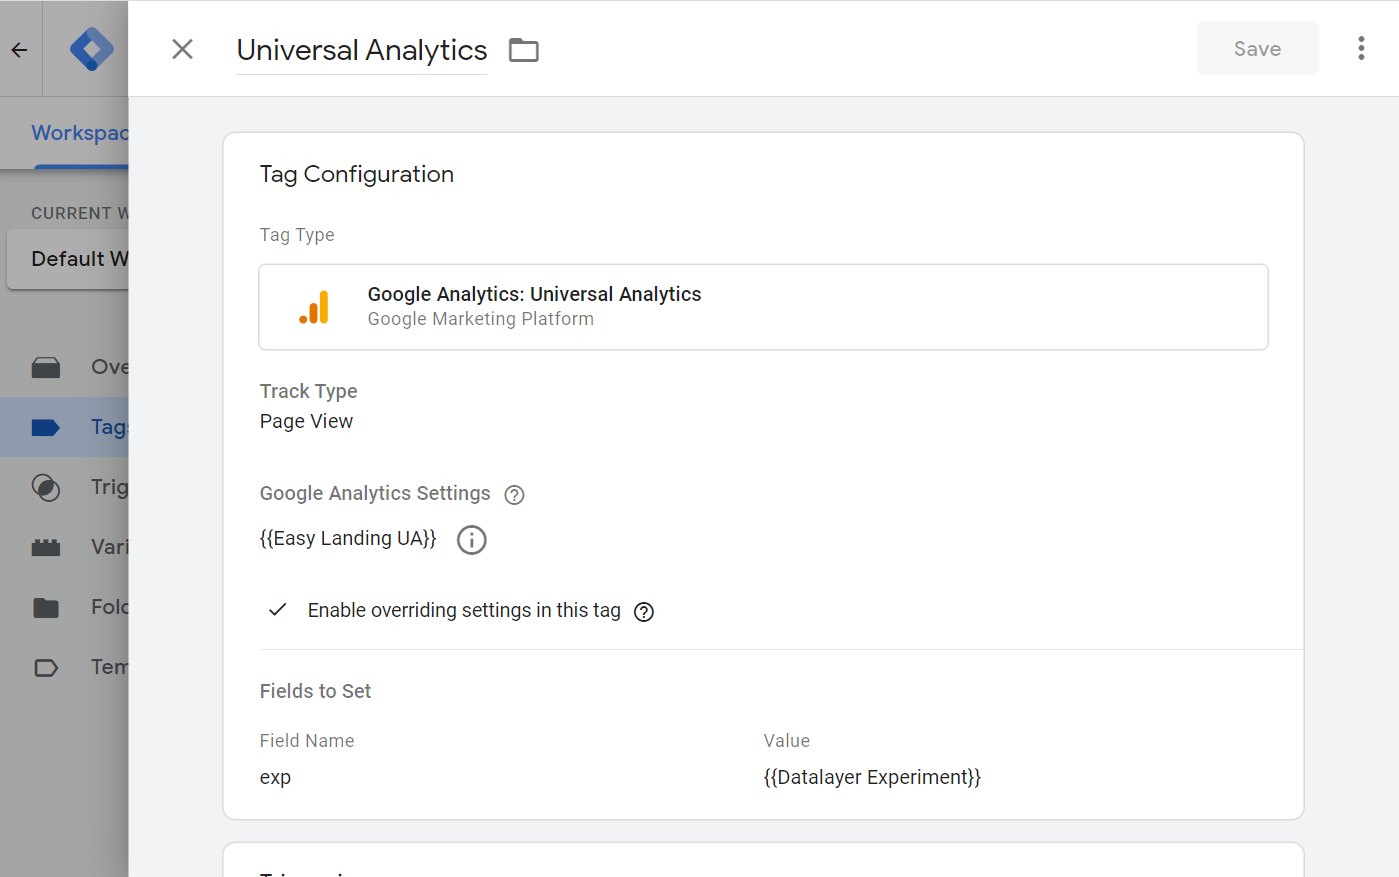Click the Google Marketing Platform subtitle

coord(480,319)
